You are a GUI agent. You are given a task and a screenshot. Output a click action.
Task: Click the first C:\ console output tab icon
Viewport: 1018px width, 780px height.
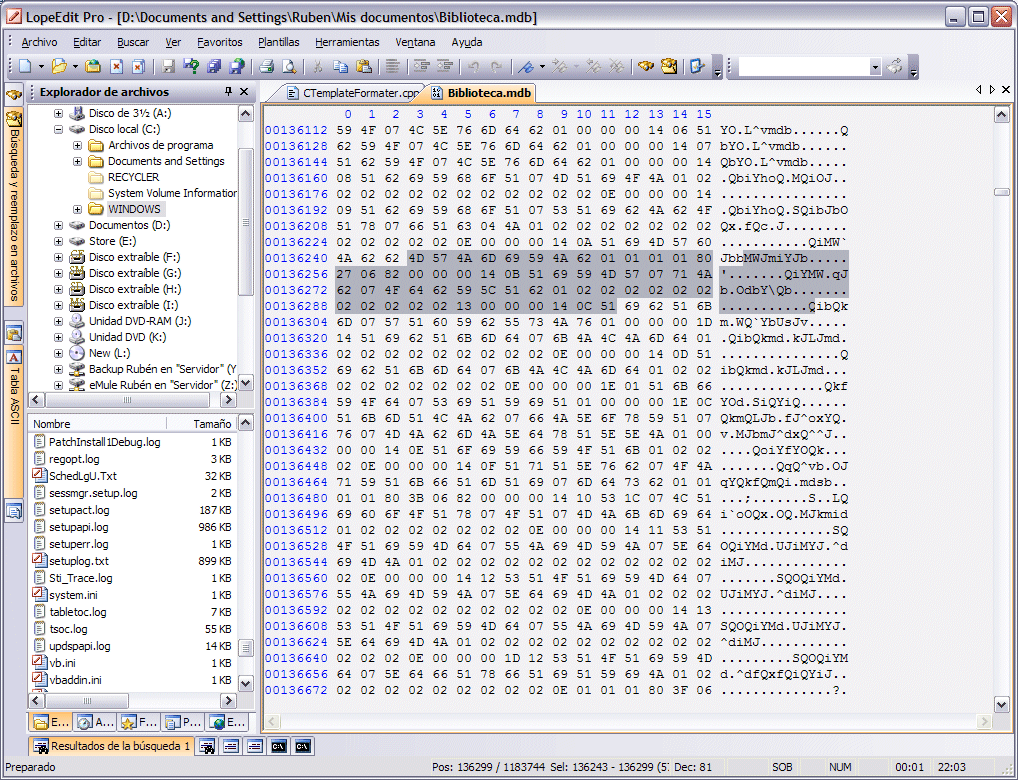coord(279,747)
